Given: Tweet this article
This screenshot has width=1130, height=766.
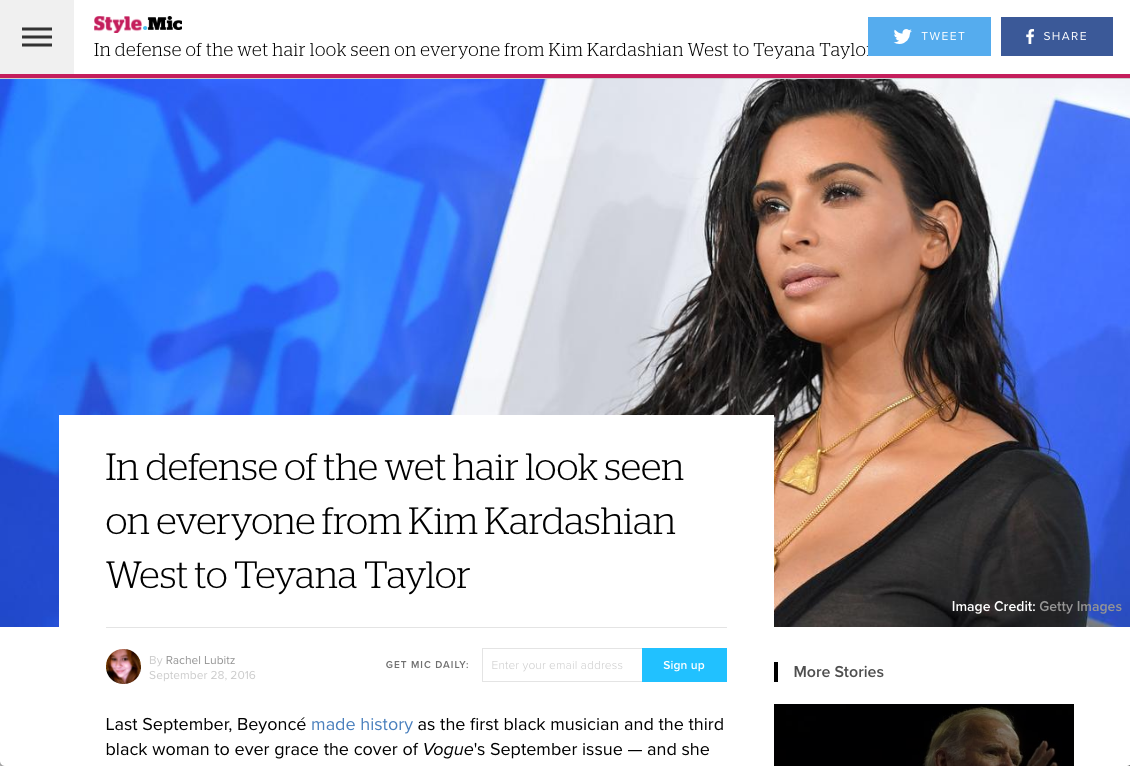Looking at the screenshot, I should tap(929, 36).
